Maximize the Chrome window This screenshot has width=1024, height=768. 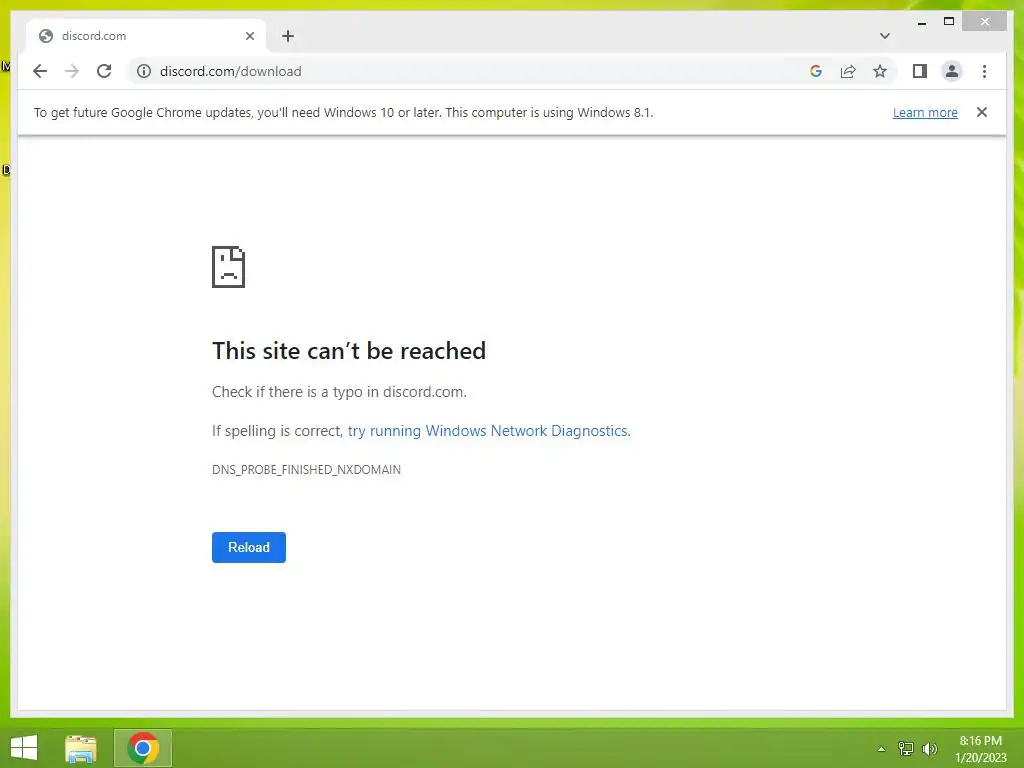coord(949,22)
